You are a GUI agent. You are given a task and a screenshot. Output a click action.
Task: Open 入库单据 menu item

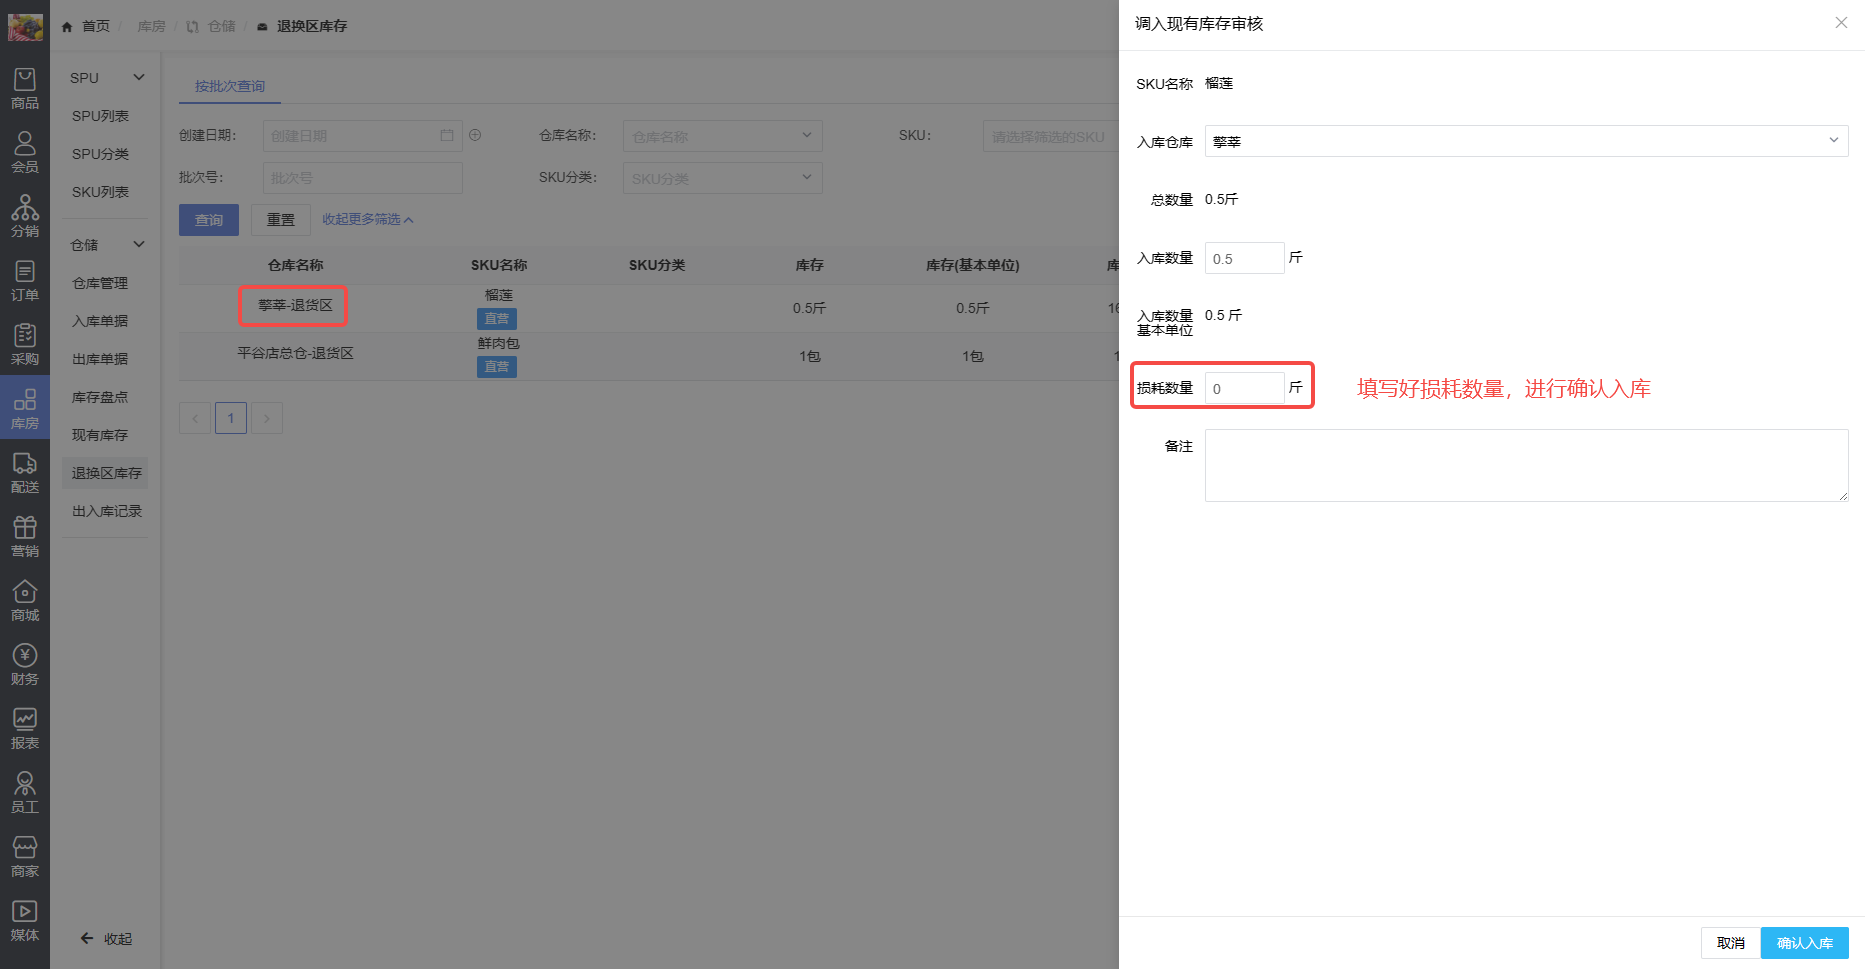pyautogui.click(x=100, y=321)
